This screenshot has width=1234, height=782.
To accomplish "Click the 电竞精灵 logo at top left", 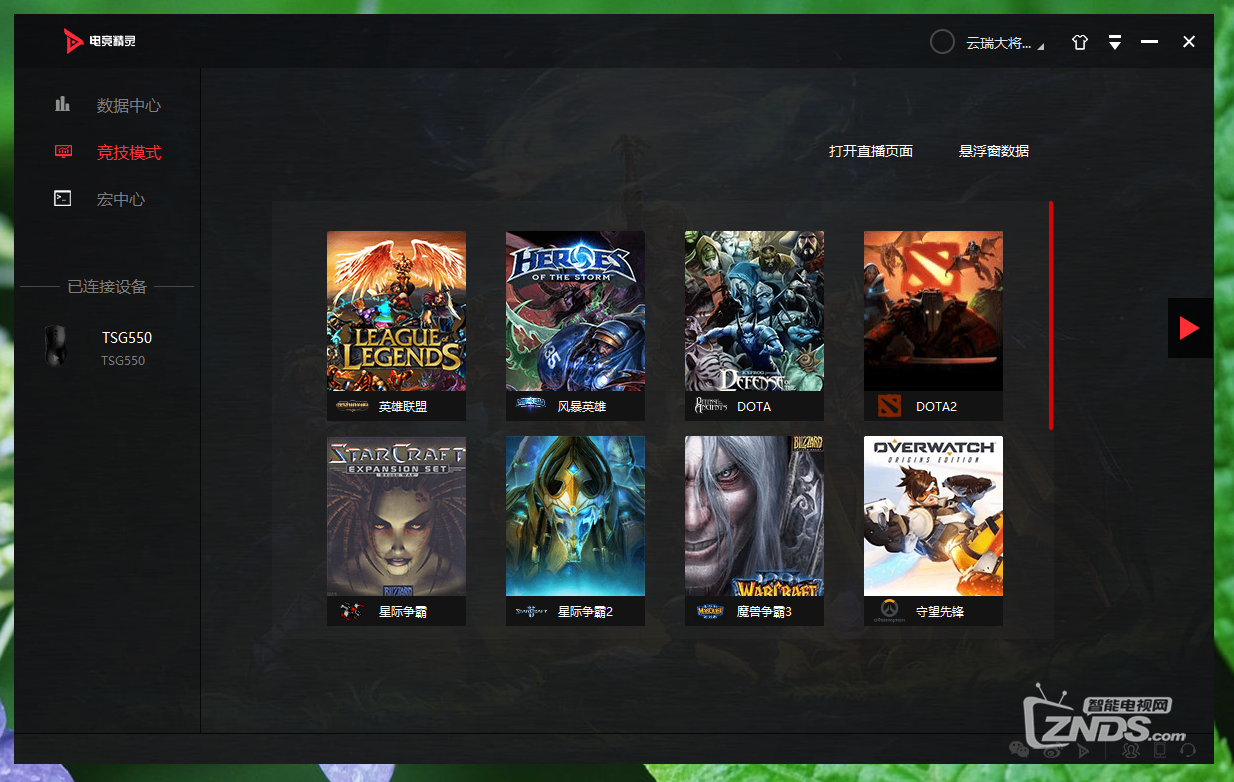I will [x=99, y=41].
